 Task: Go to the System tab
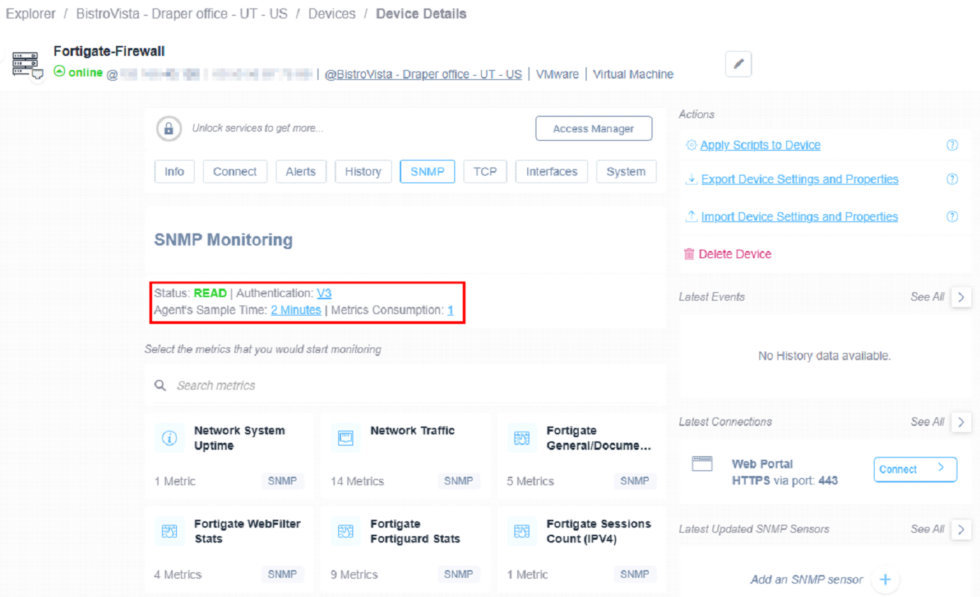pyautogui.click(x=626, y=171)
